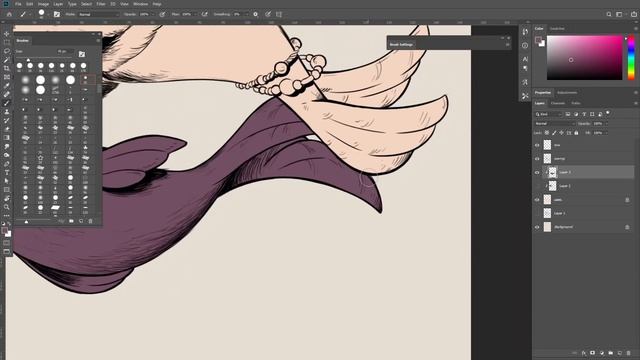The height and width of the screenshot is (360, 640).
Task: Open the File menu
Action: tap(18, 4)
